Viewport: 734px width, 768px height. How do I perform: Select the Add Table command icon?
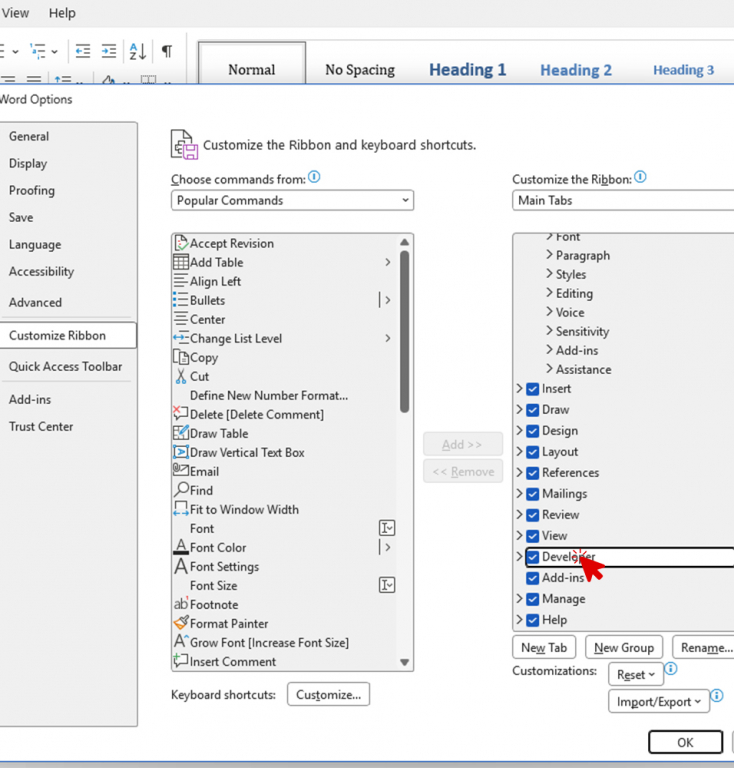click(181, 262)
